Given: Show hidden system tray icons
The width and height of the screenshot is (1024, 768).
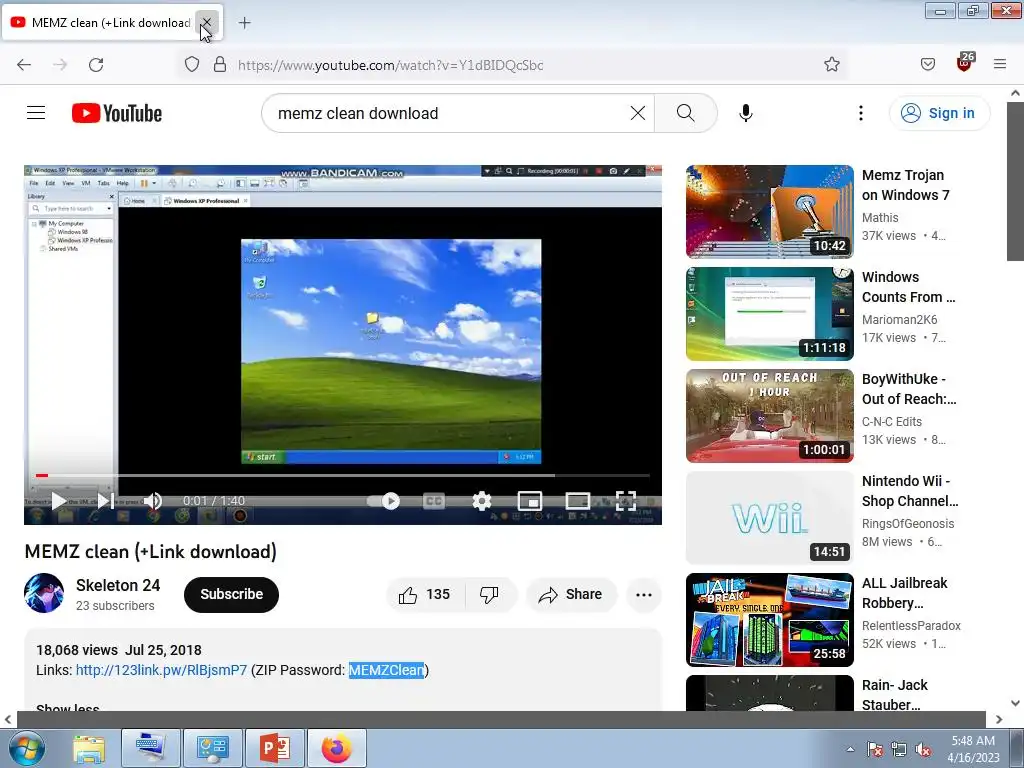Looking at the screenshot, I should point(850,749).
